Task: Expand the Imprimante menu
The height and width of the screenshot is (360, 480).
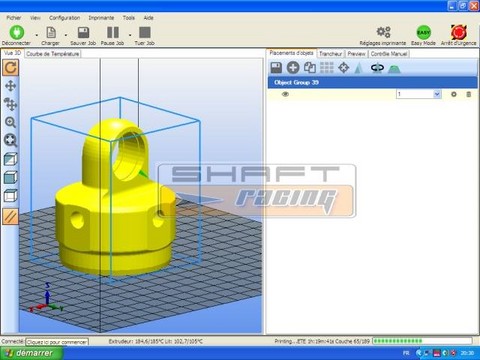Action: [x=101, y=18]
